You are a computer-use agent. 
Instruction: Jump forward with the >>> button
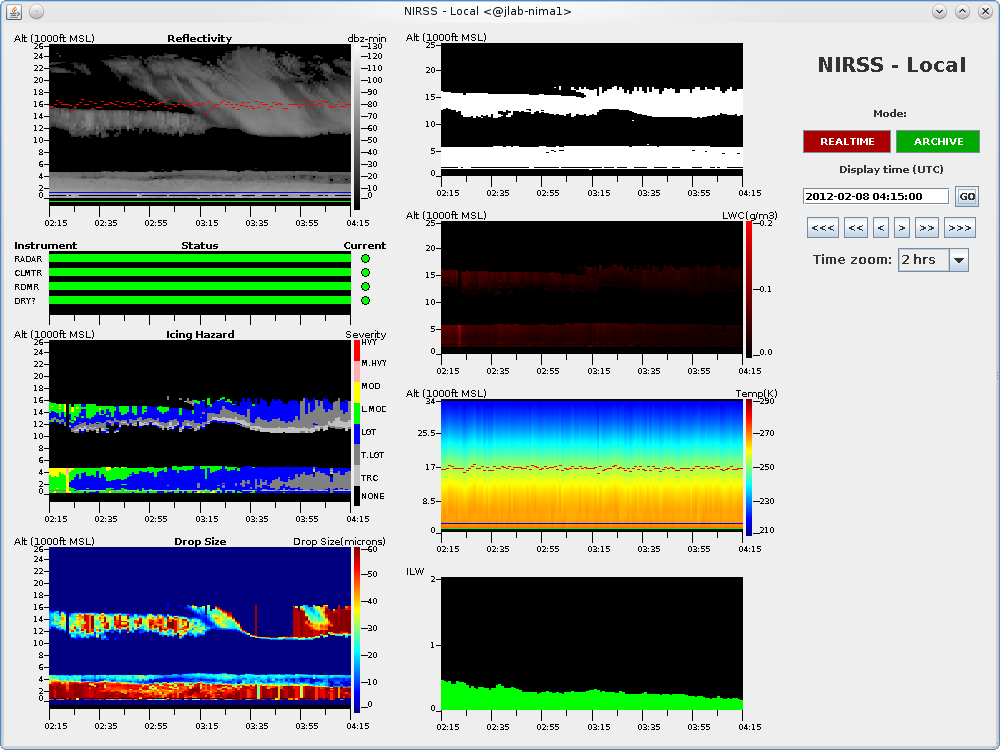click(959, 228)
